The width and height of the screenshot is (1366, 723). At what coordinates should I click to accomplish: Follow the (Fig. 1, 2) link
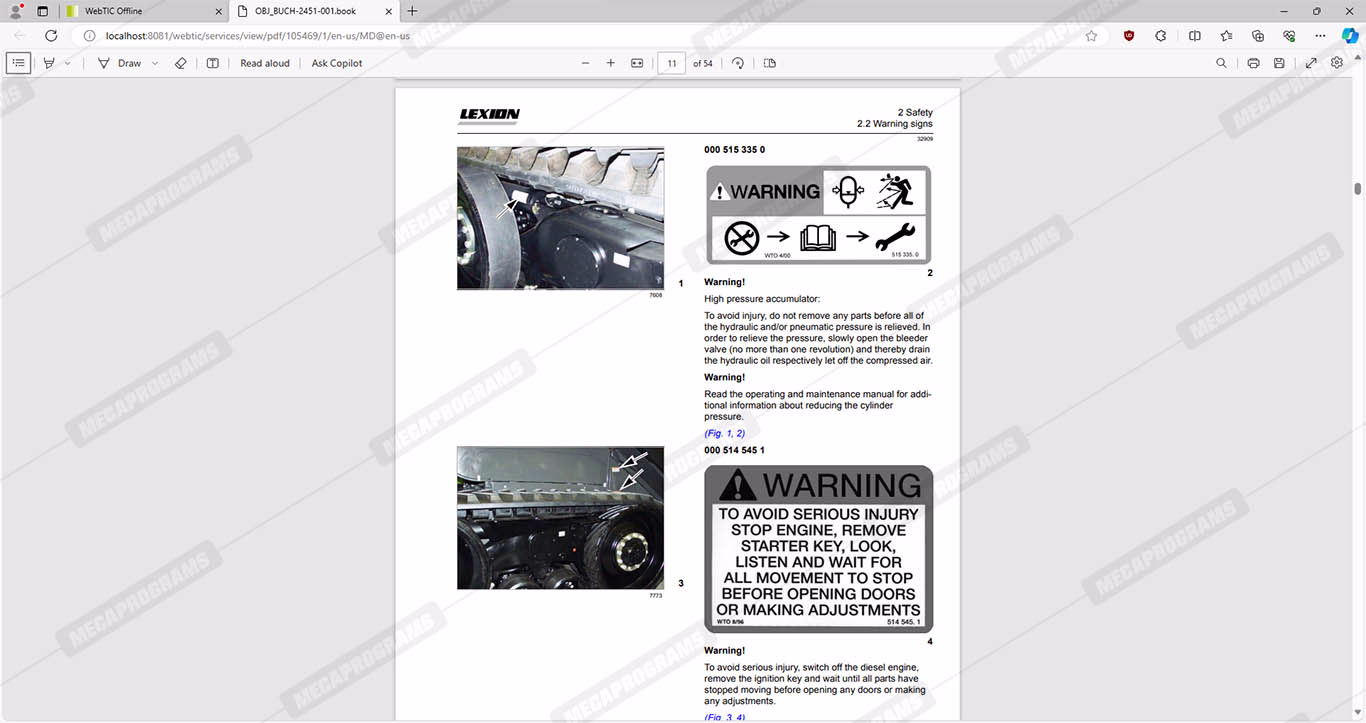pyautogui.click(x=725, y=433)
